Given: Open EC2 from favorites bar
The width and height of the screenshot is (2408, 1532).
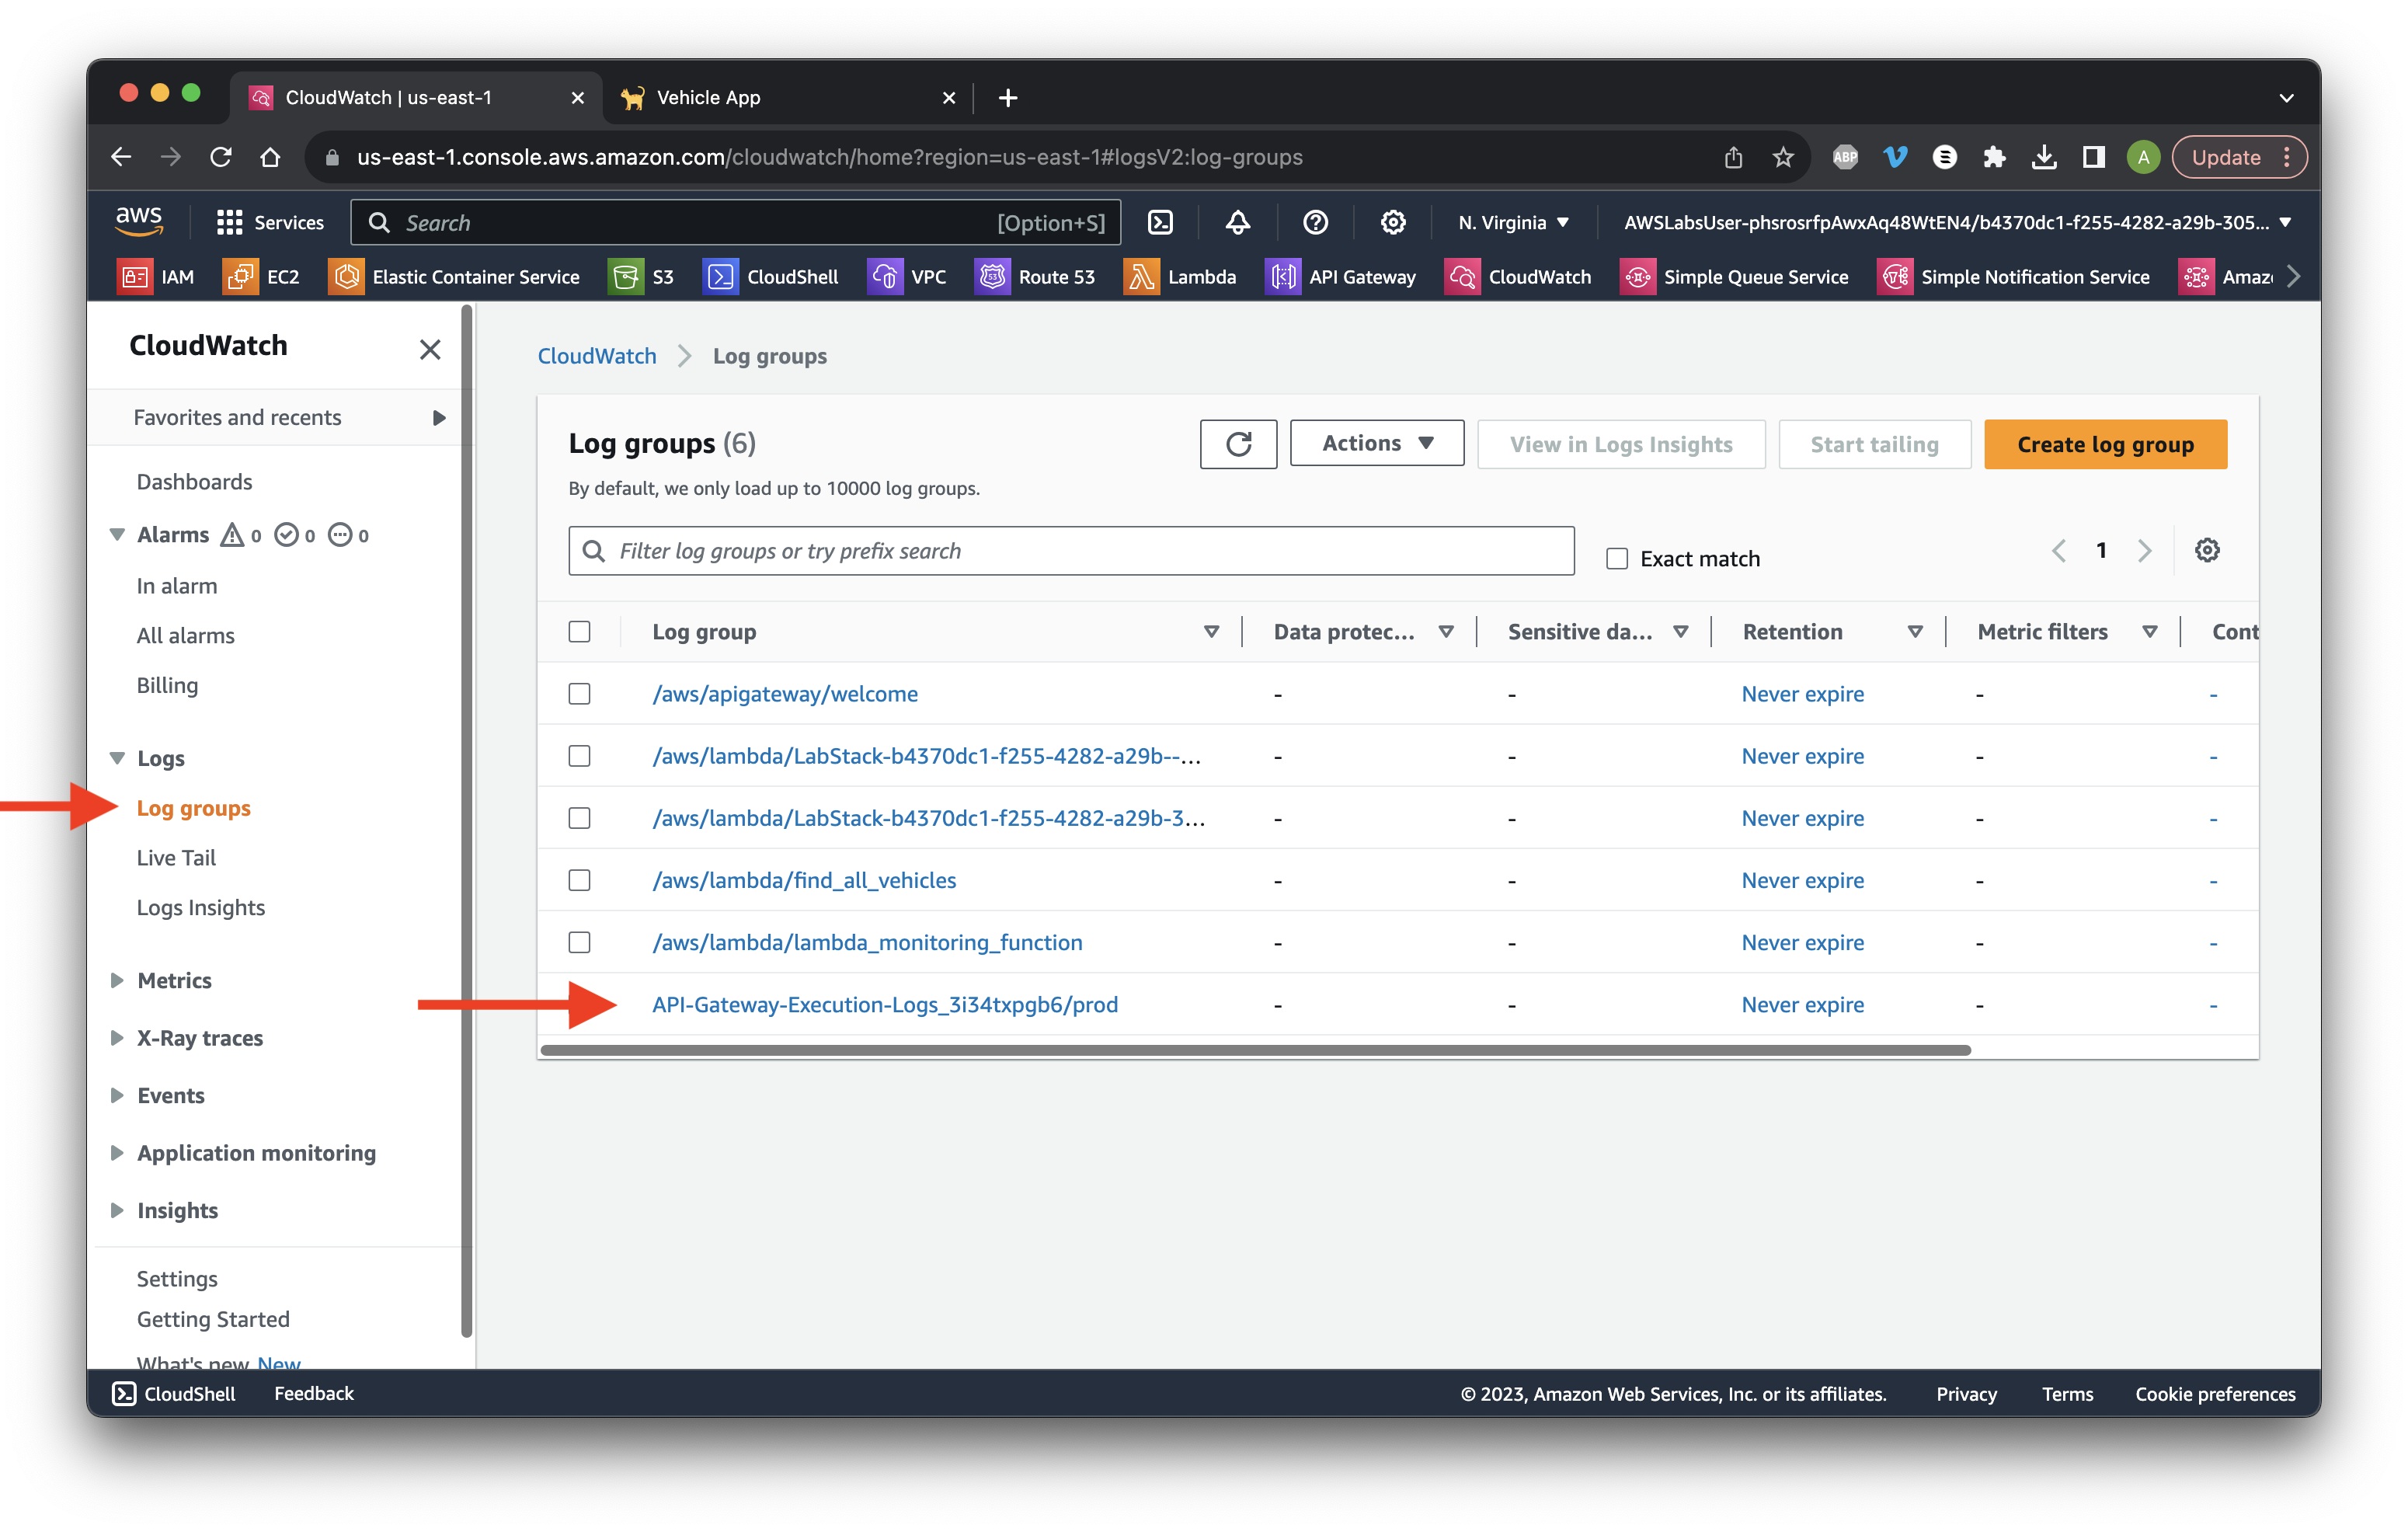Looking at the screenshot, I should click(261, 277).
